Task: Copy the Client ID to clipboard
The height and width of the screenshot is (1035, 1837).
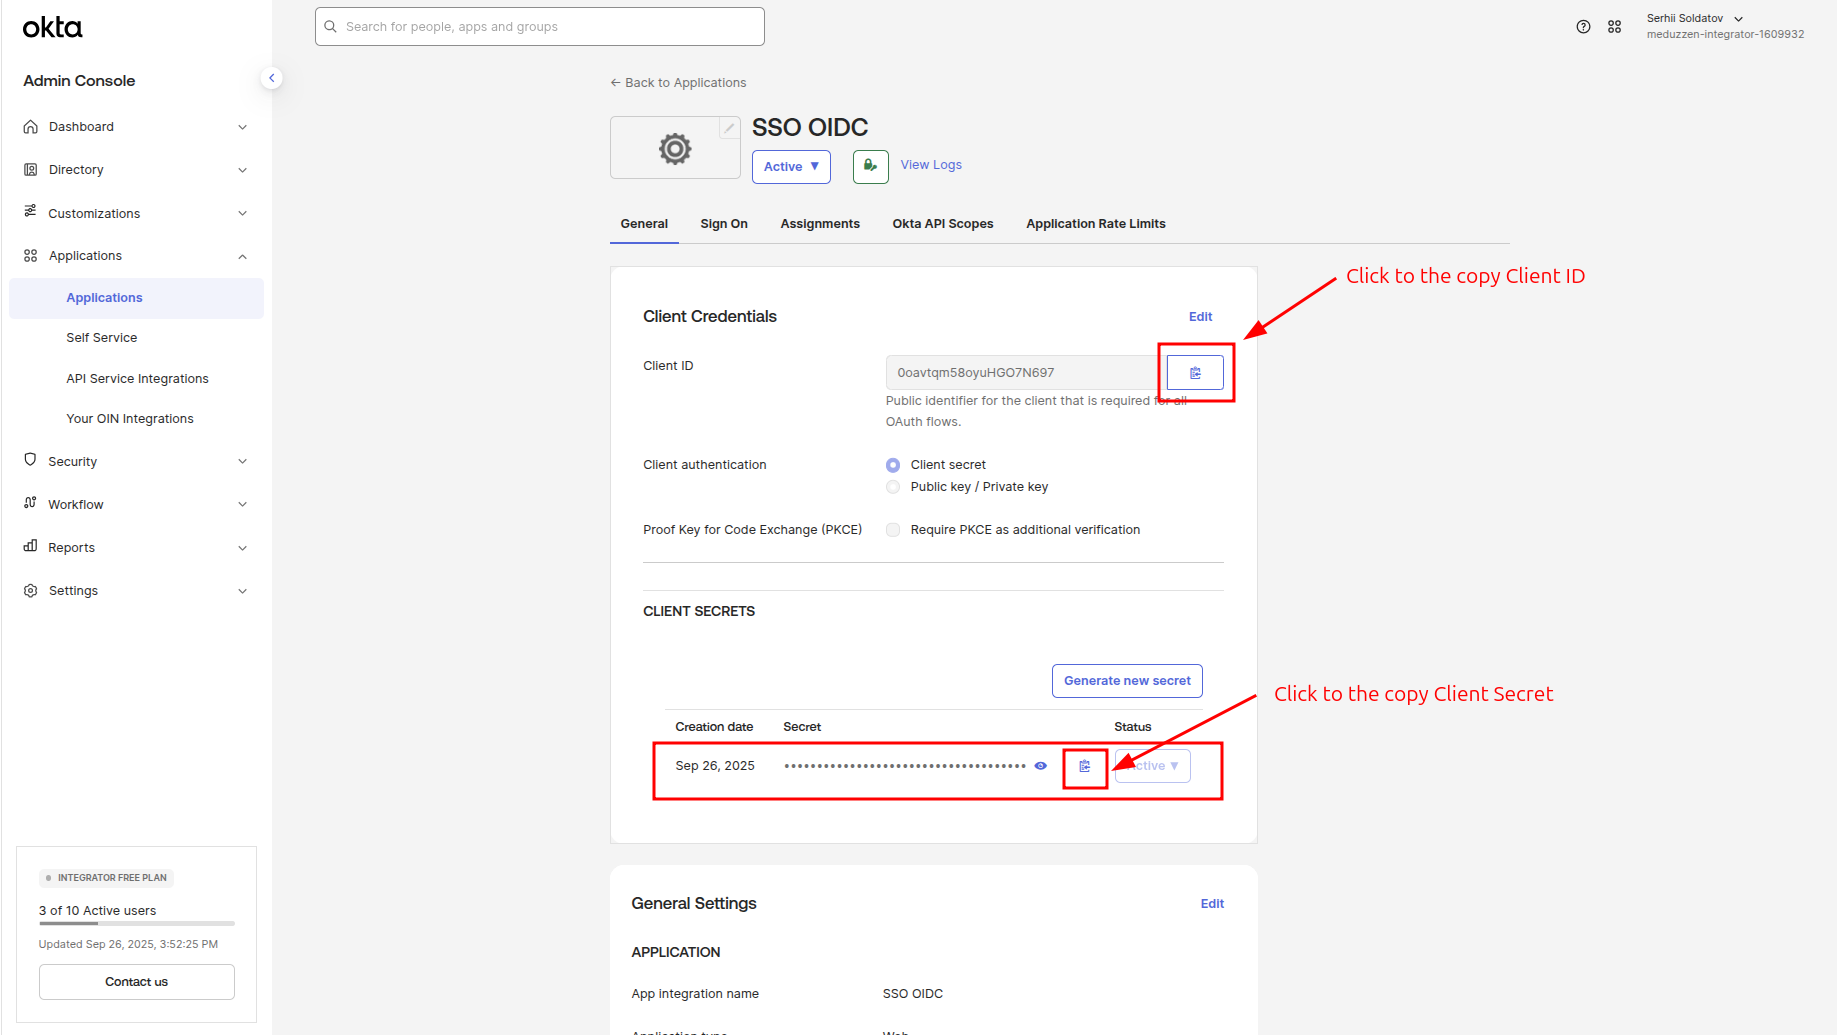Action: [1195, 373]
